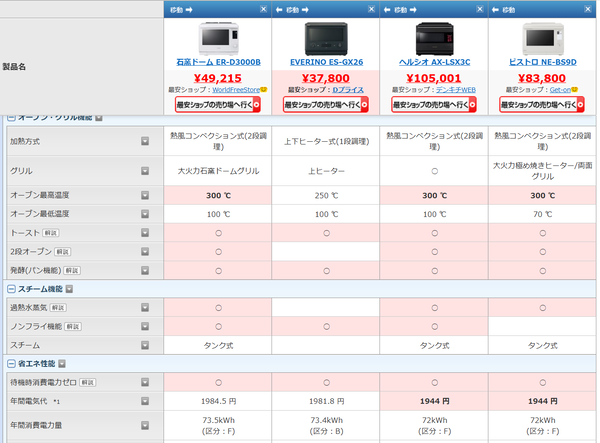
Task: Select the 大火力石窯ドームグリル cell
Action: pos(218,171)
